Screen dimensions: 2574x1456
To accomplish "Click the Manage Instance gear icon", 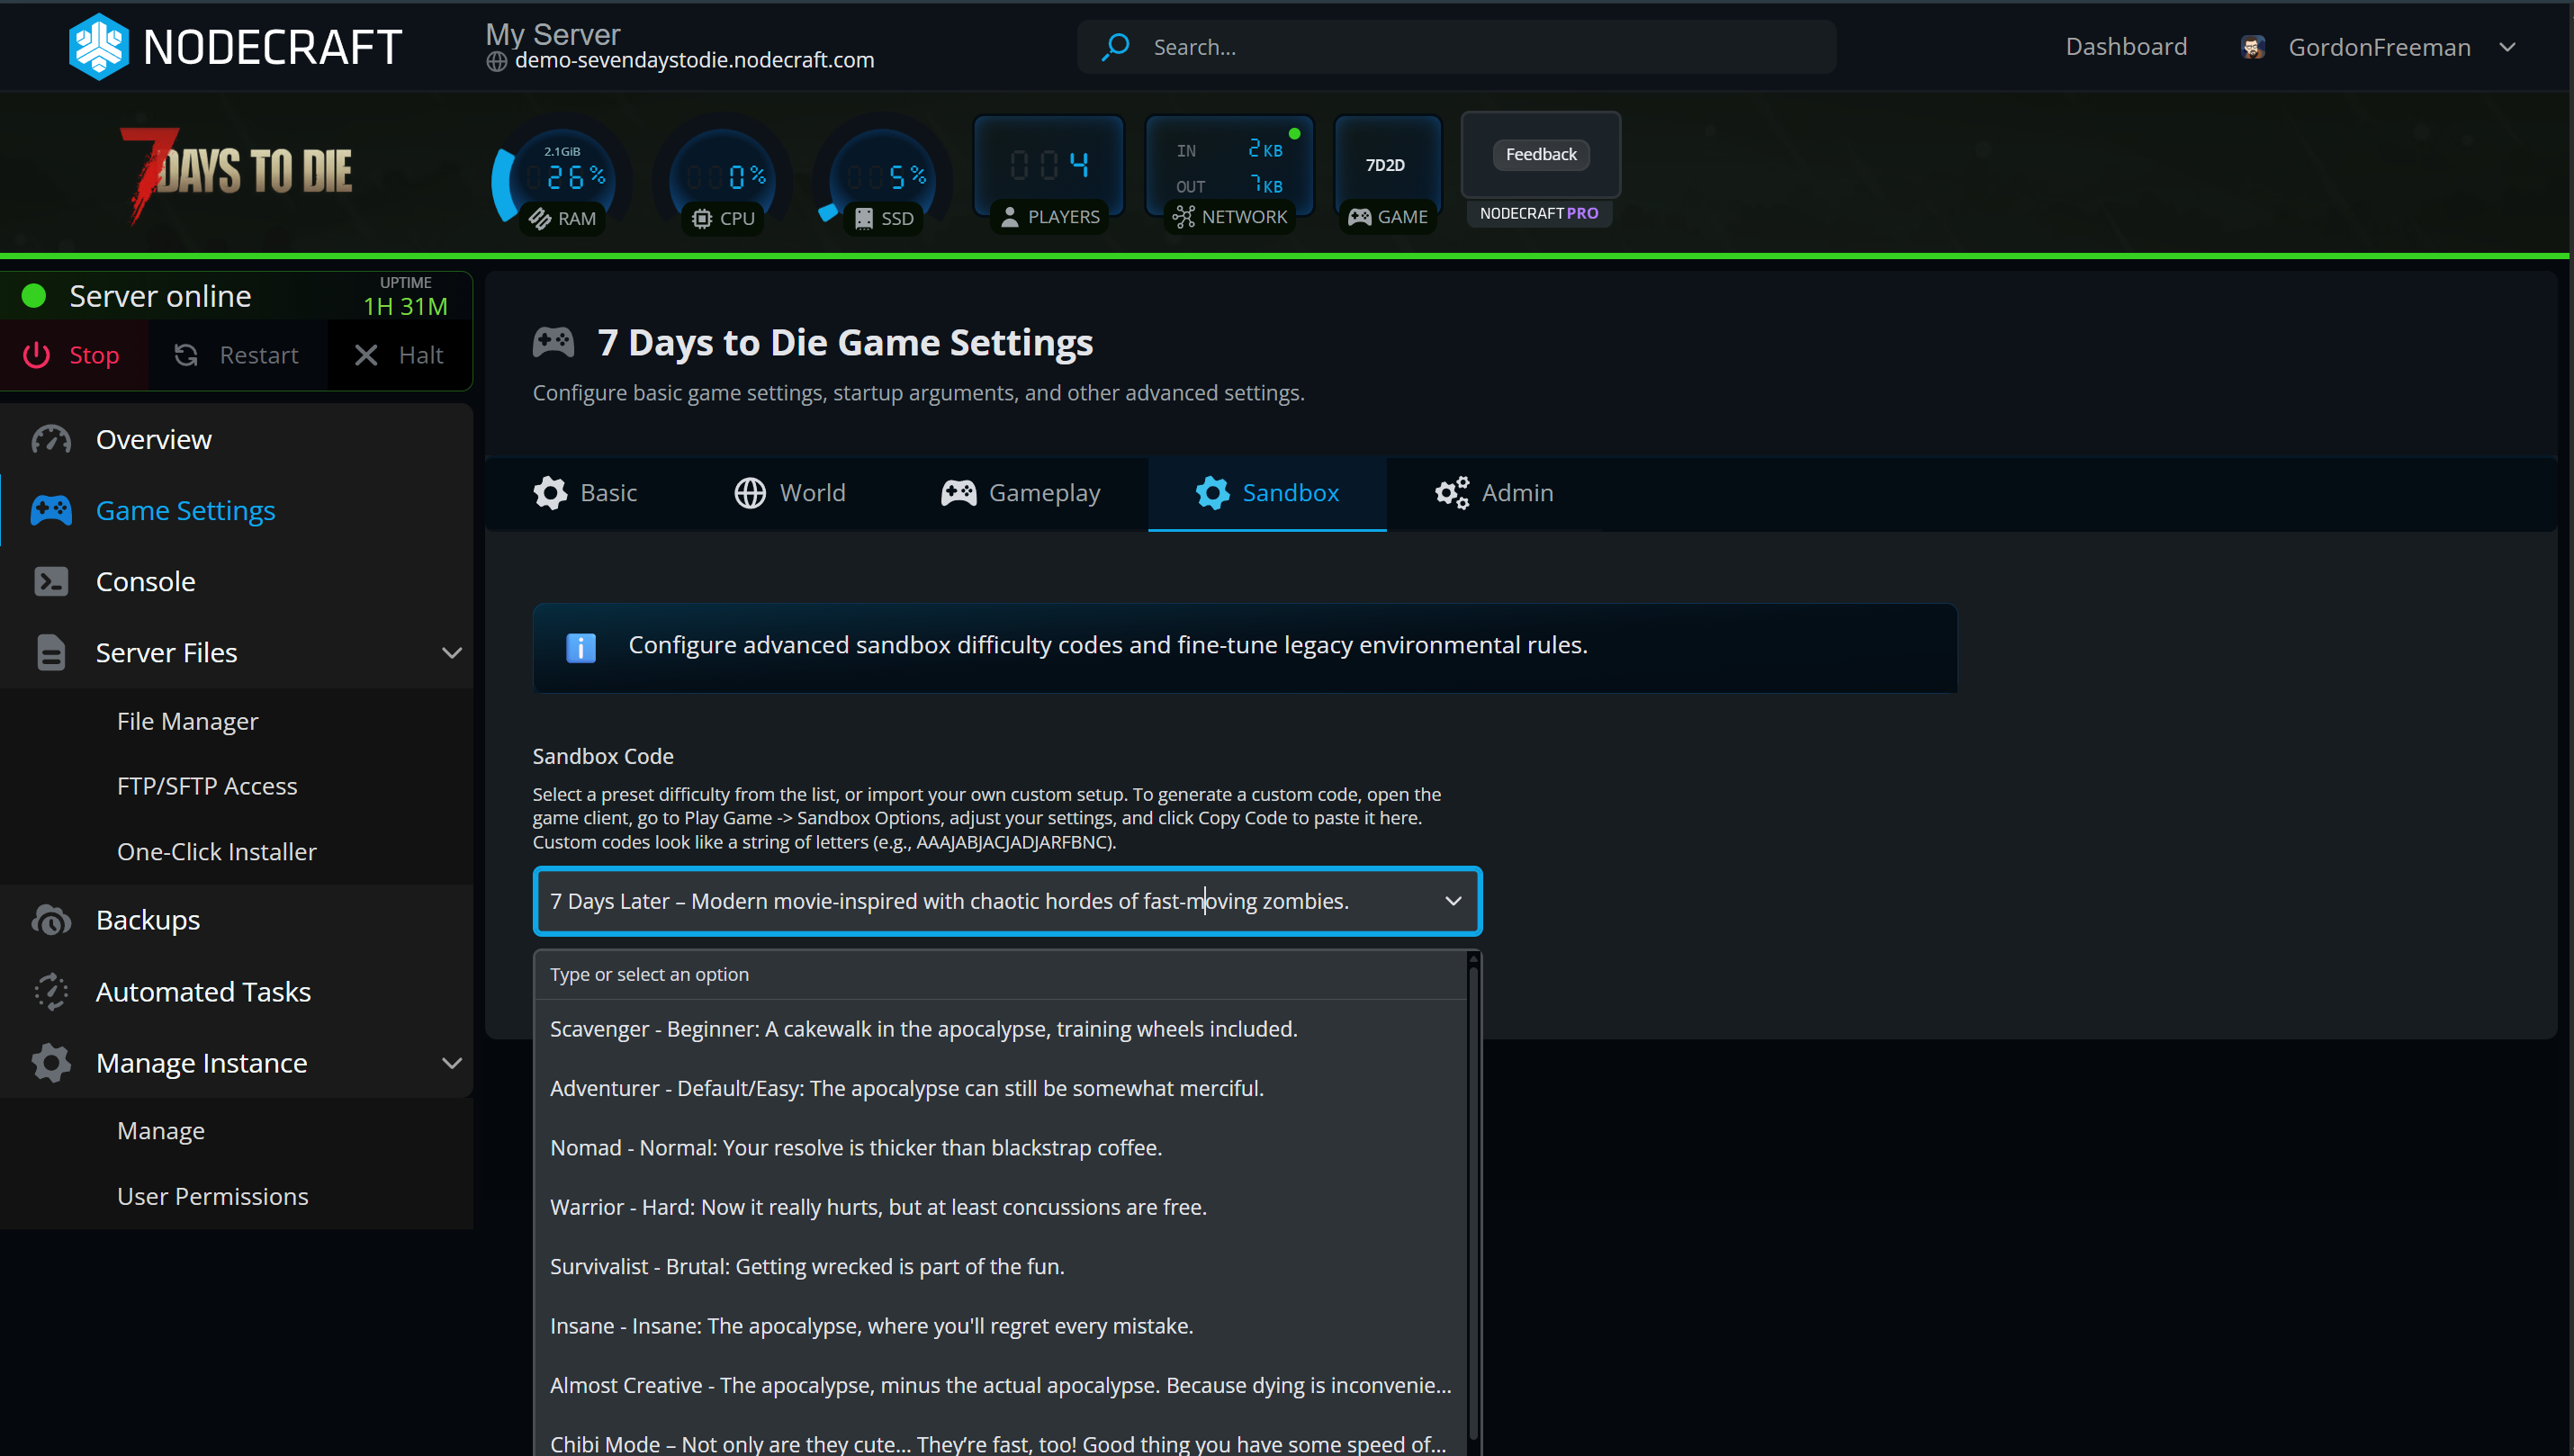I will pyautogui.click(x=51, y=1062).
